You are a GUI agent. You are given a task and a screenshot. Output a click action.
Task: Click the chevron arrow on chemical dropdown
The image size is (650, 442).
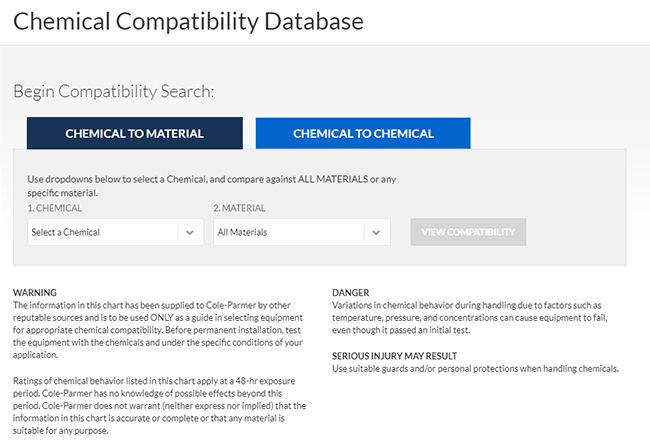coord(190,232)
